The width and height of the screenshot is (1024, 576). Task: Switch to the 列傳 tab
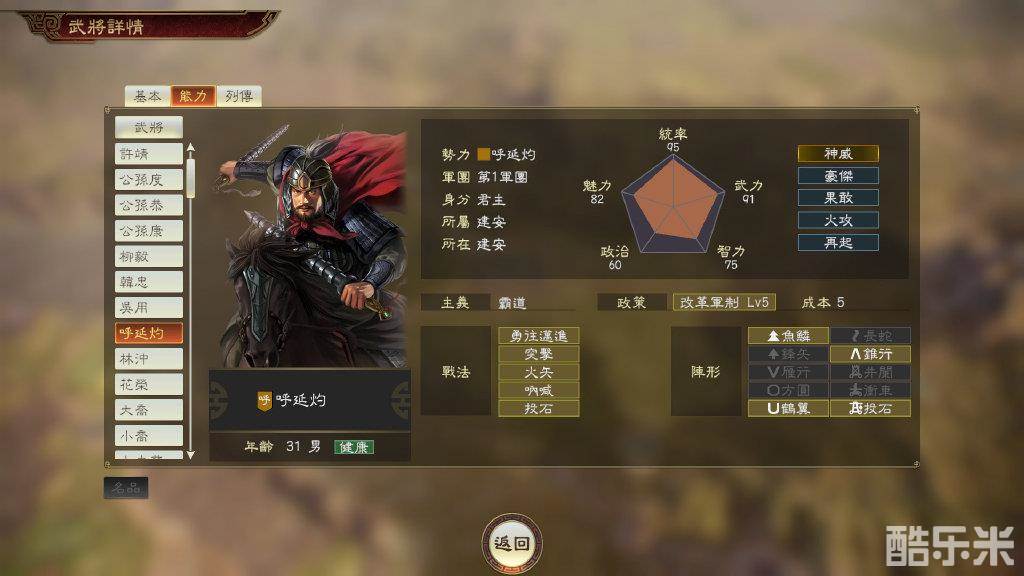(x=239, y=96)
